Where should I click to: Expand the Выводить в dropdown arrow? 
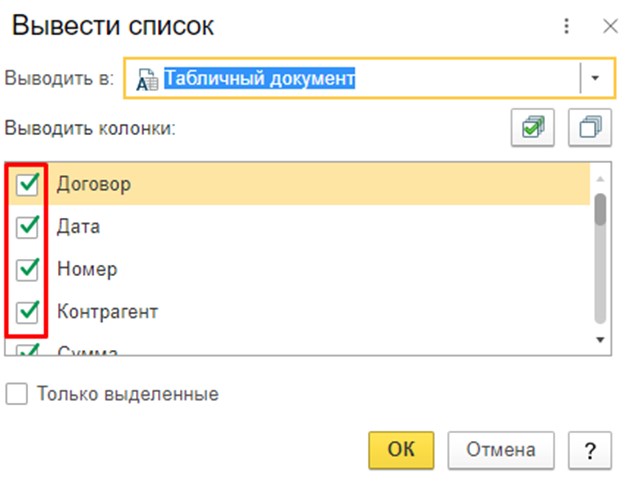coord(595,79)
